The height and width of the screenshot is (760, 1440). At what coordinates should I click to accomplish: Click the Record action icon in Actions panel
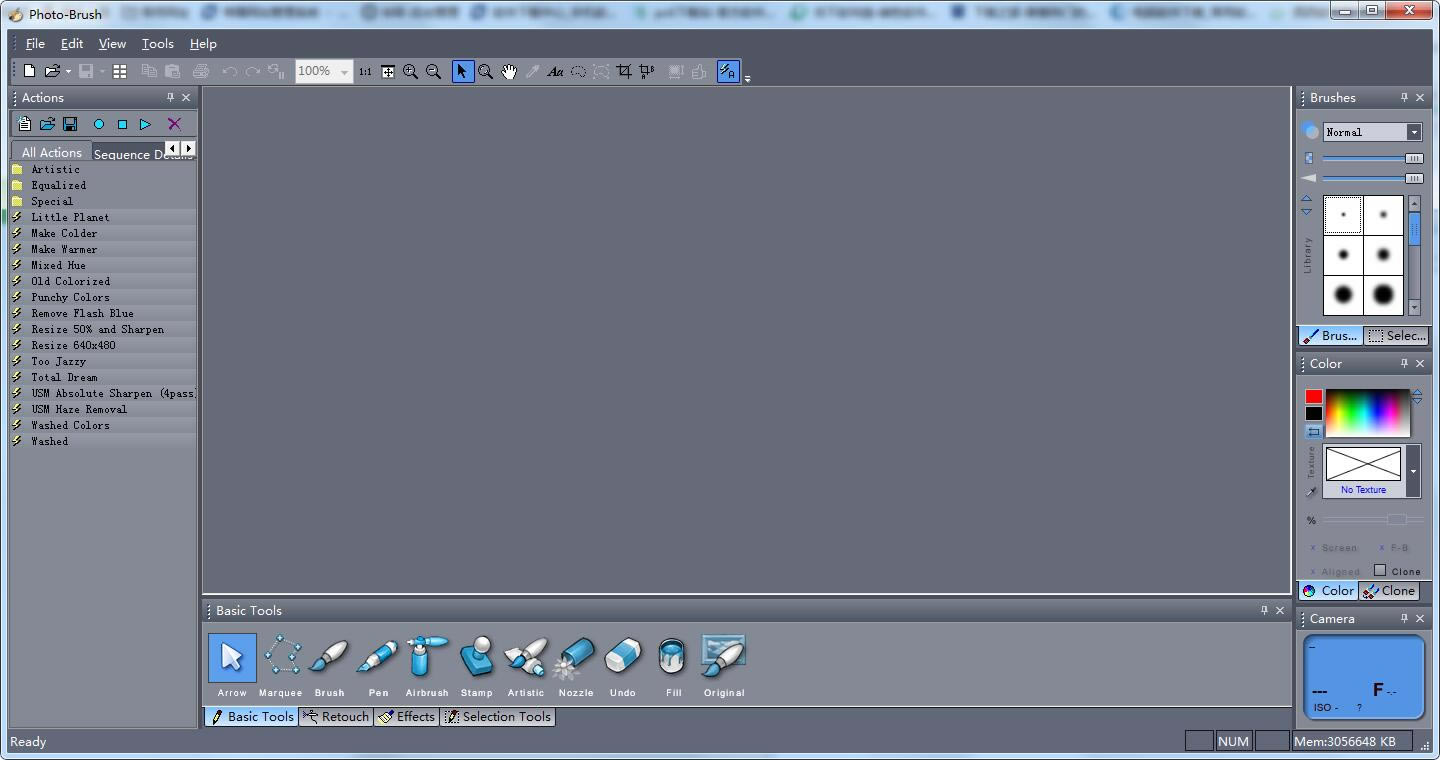click(99, 124)
